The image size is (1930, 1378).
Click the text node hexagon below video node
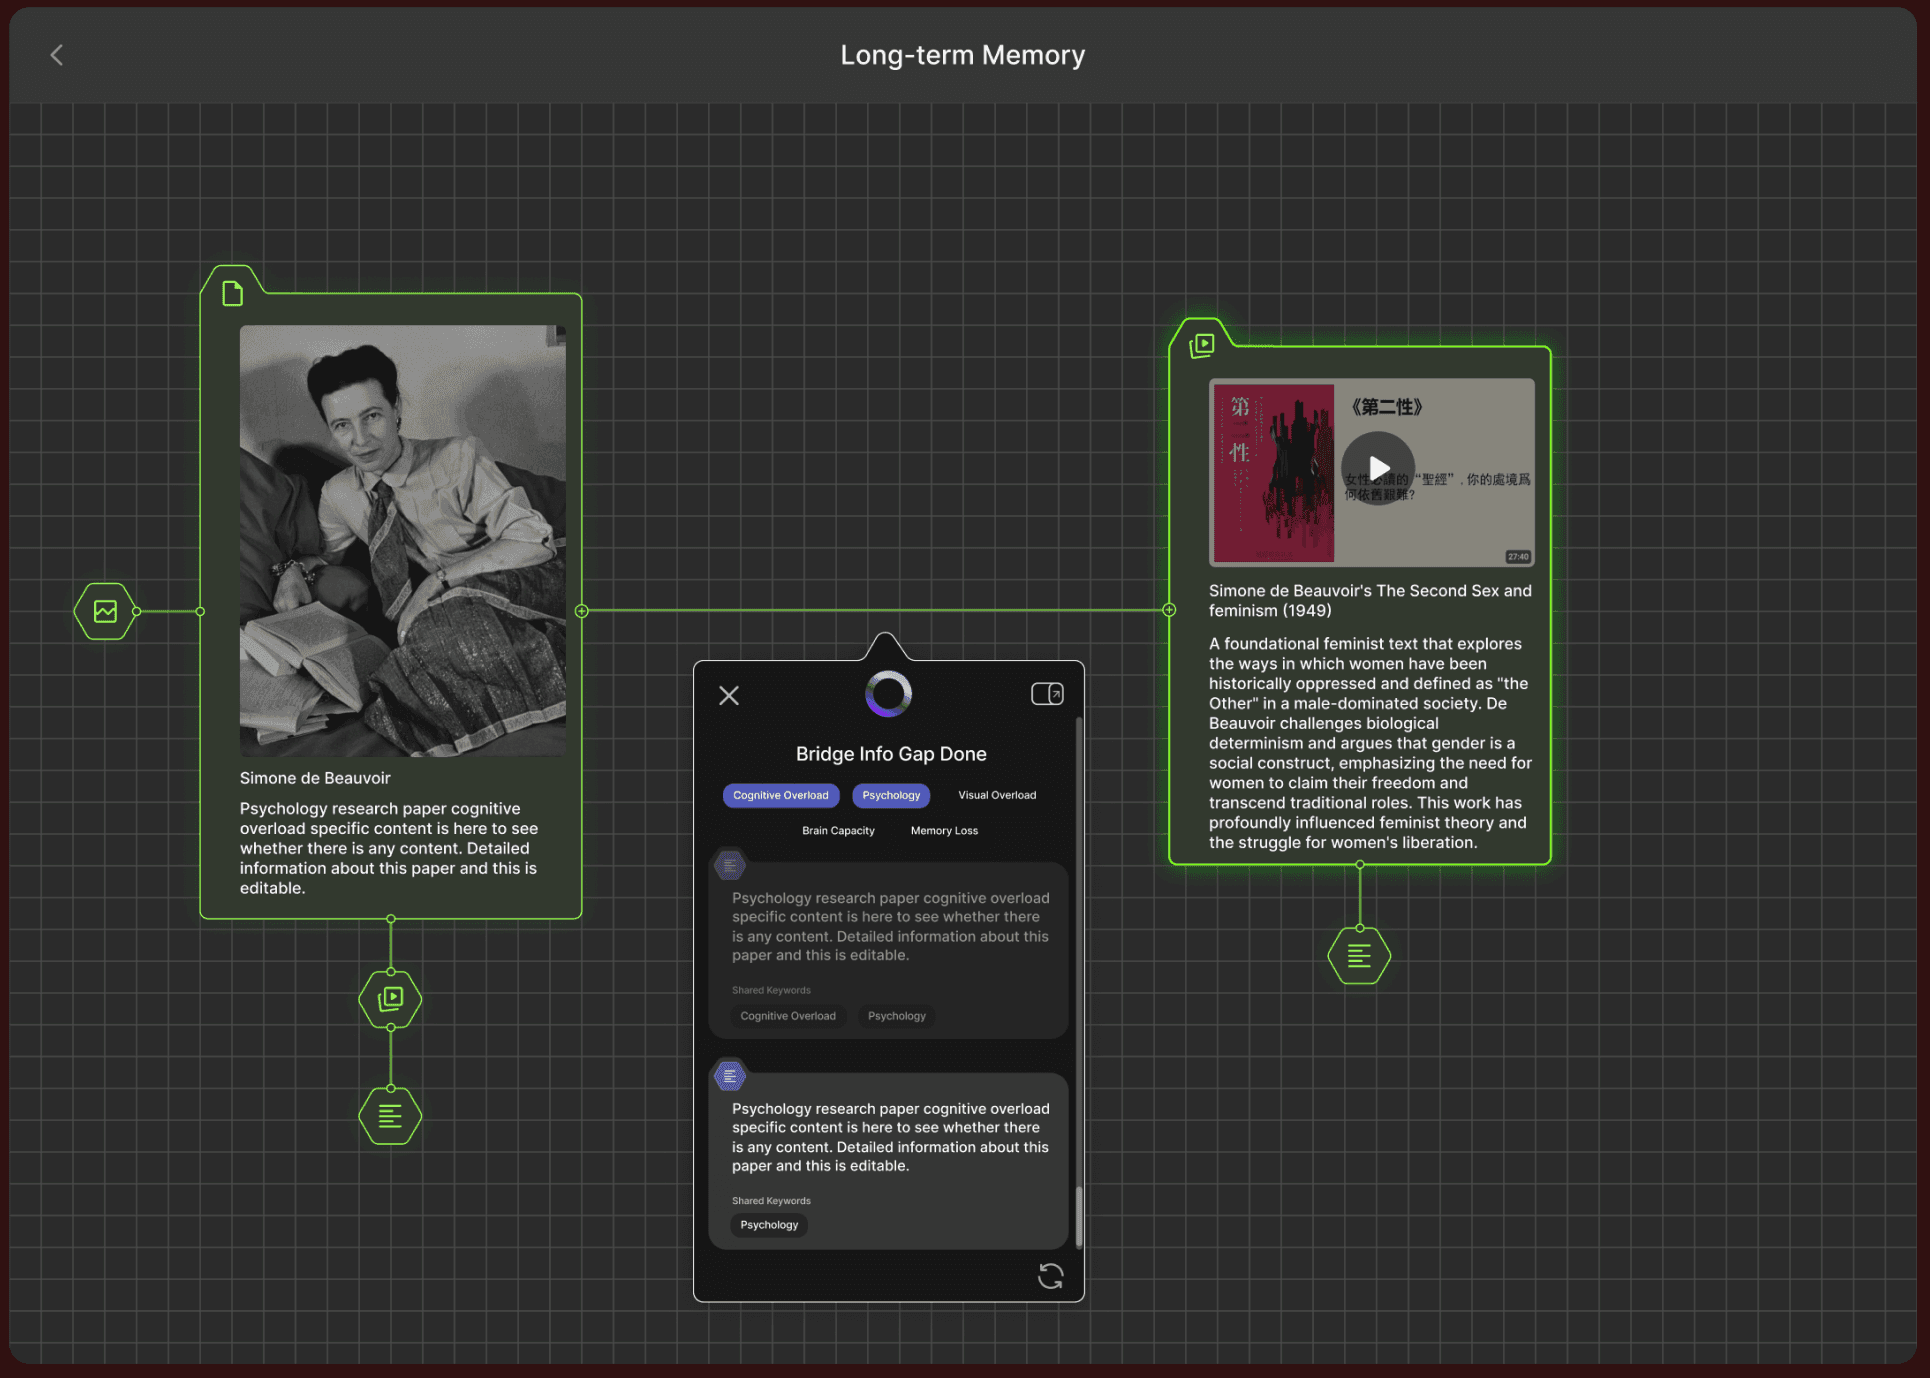(x=390, y=1116)
